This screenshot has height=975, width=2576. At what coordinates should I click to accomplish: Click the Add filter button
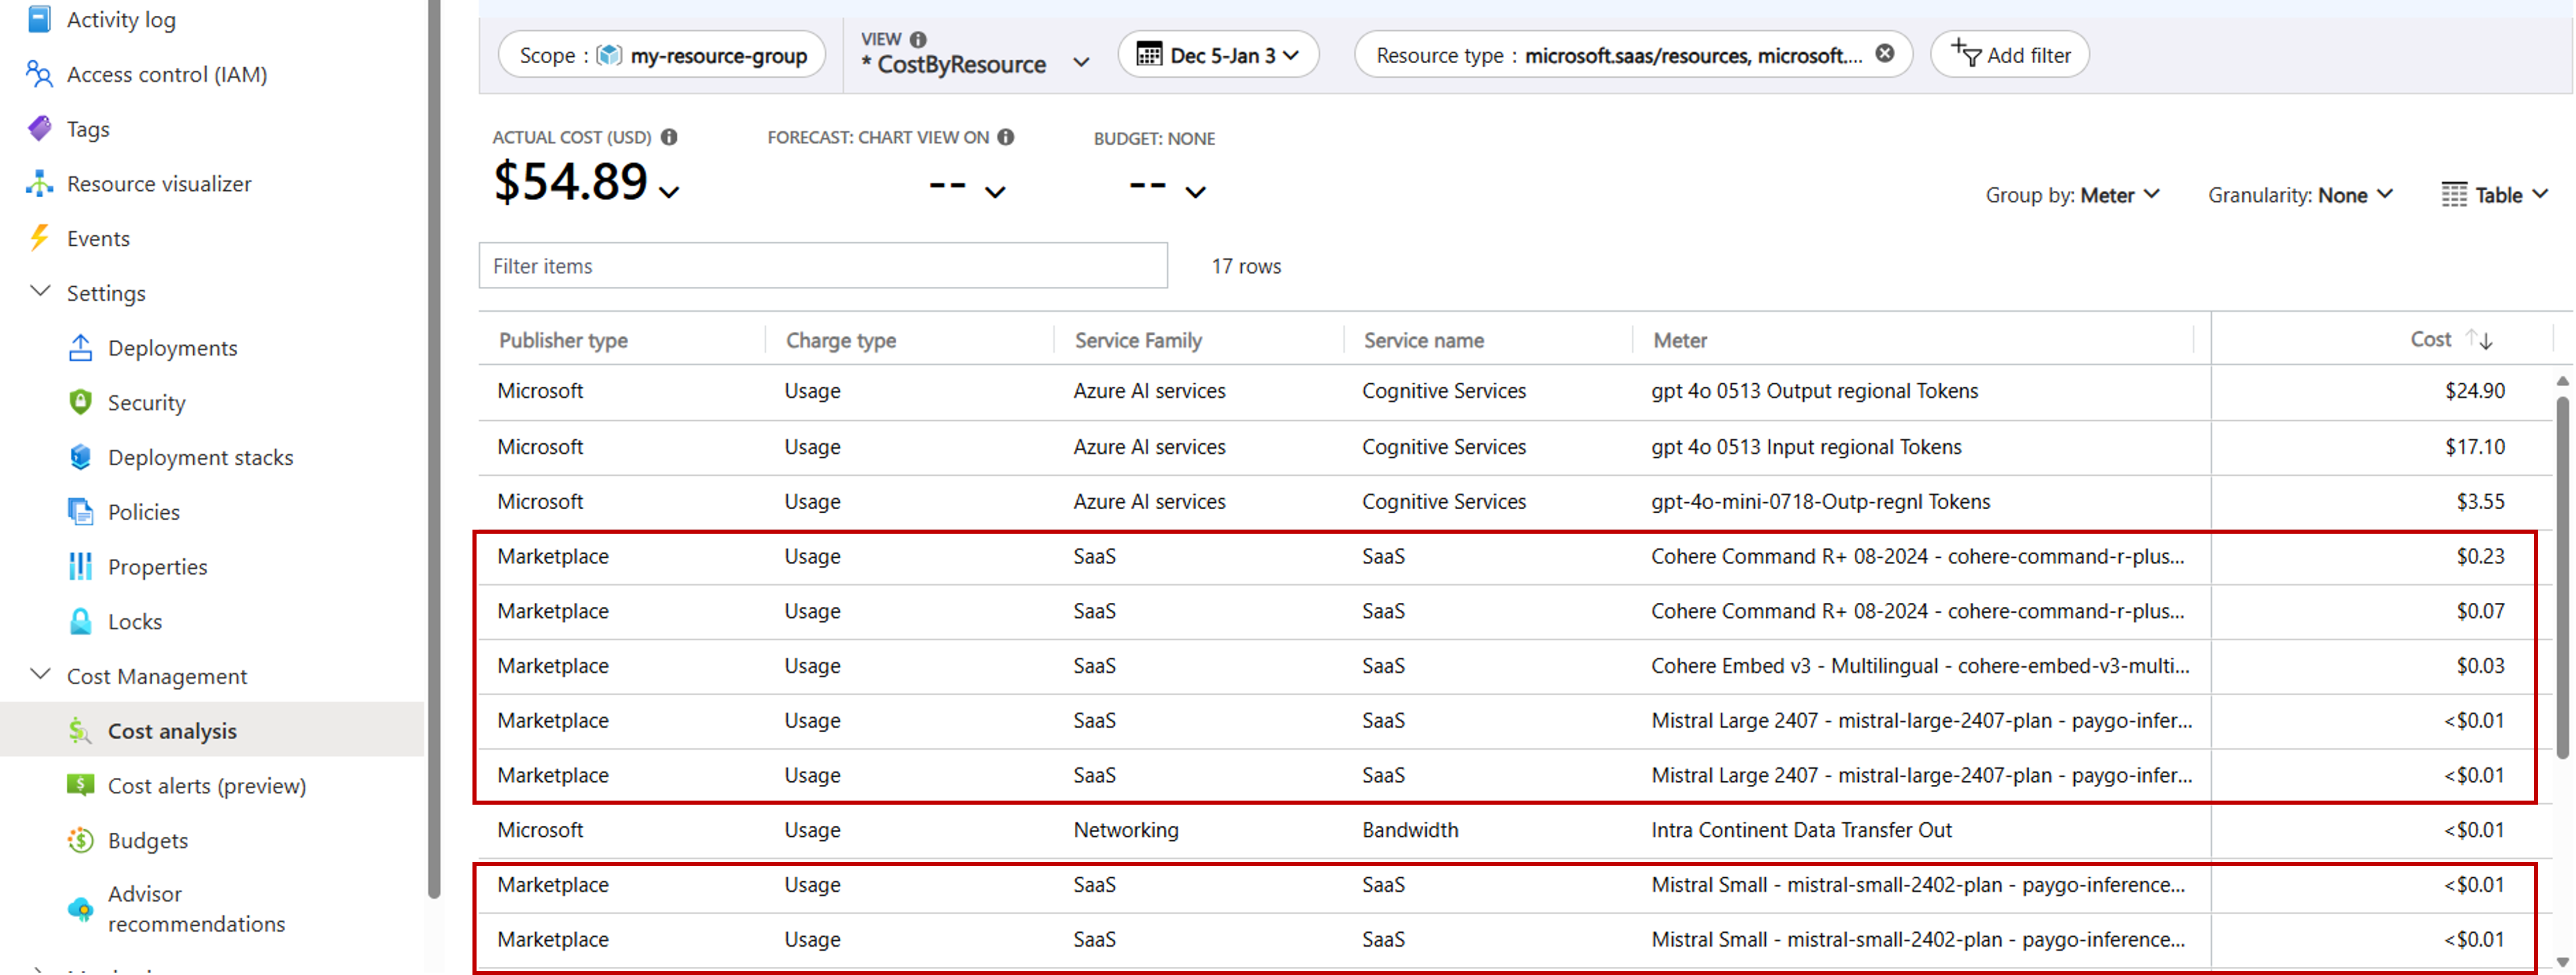pyautogui.click(x=2010, y=55)
